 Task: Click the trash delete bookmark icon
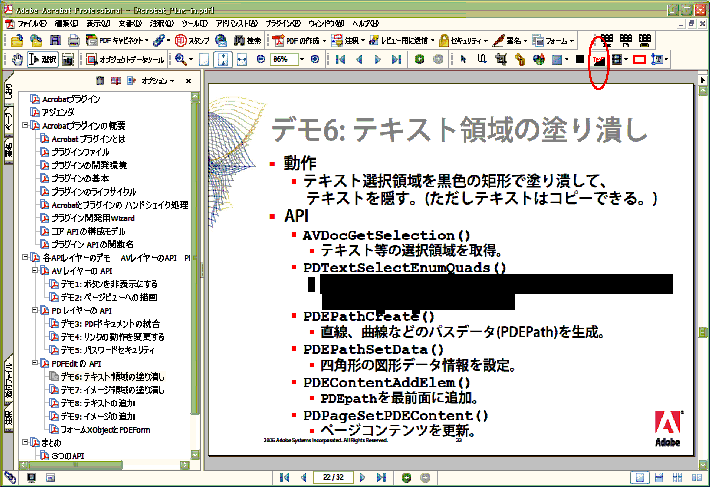(100, 81)
